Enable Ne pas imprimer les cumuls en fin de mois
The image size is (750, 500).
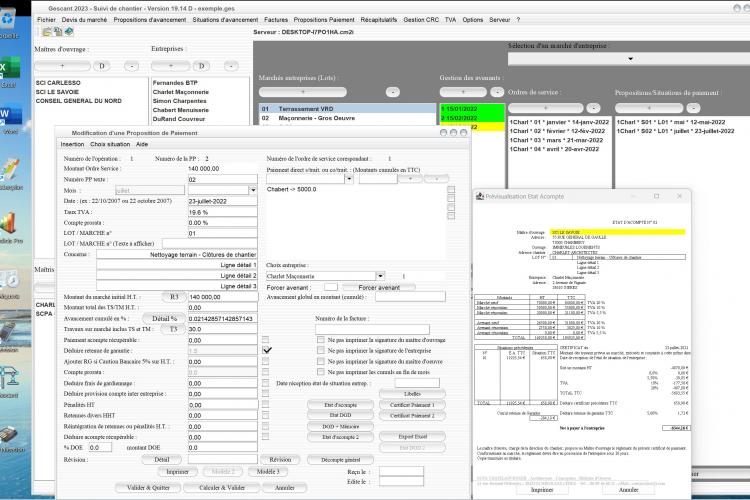click(321, 372)
